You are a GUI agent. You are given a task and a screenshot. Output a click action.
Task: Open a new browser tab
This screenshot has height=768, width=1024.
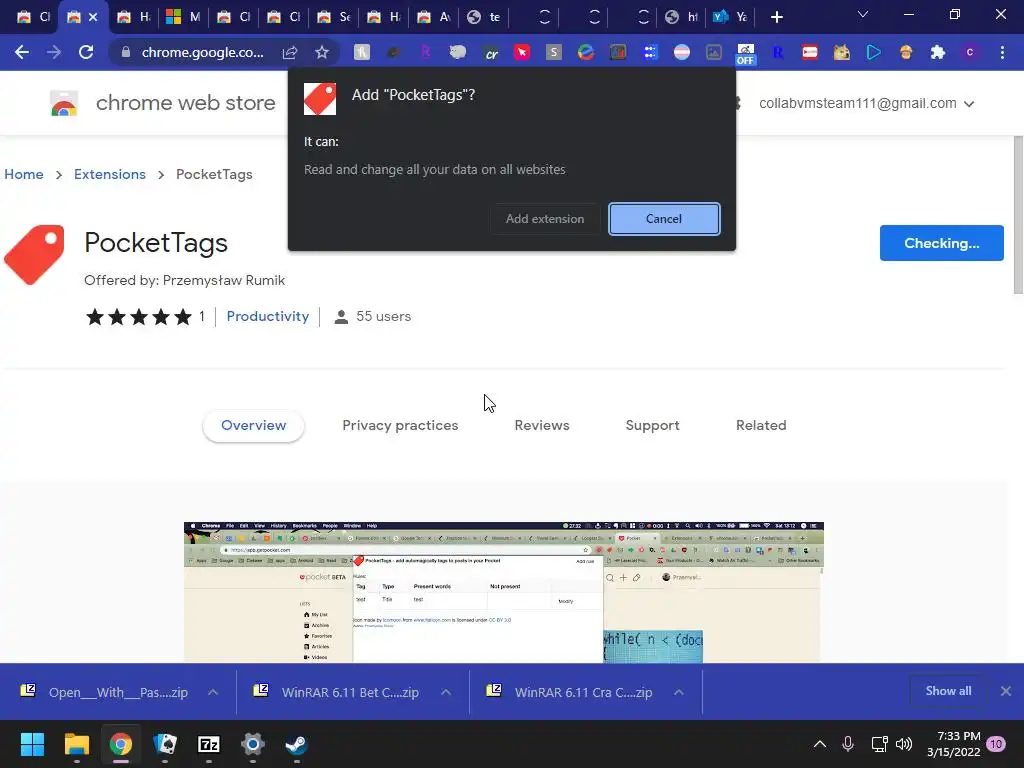776,17
